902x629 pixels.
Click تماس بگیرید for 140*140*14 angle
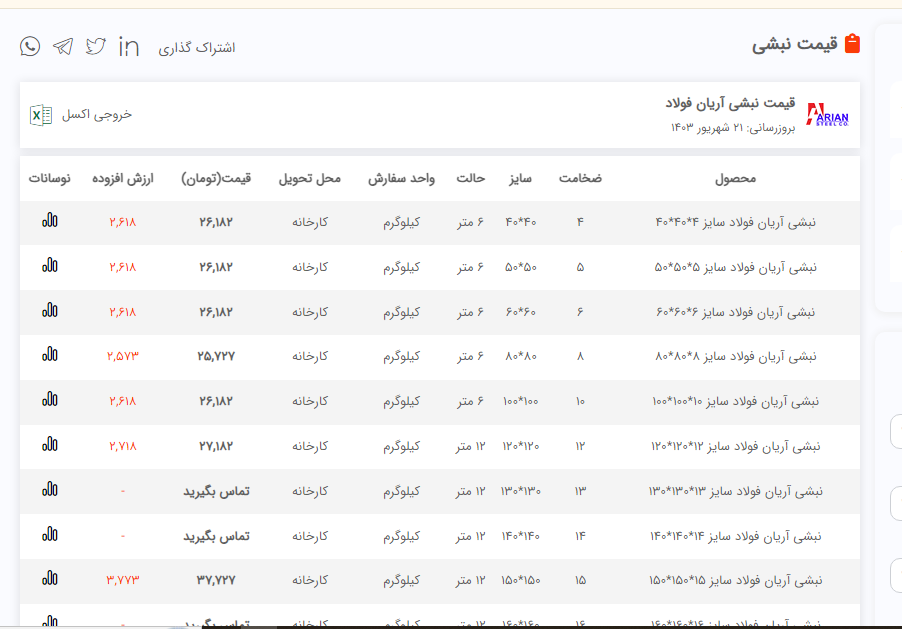click(216, 536)
